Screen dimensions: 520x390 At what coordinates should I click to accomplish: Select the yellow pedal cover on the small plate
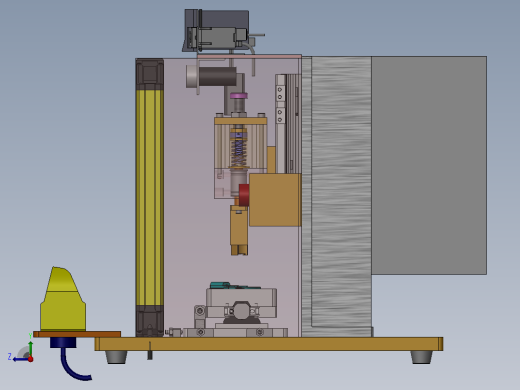click(x=63, y=299)
